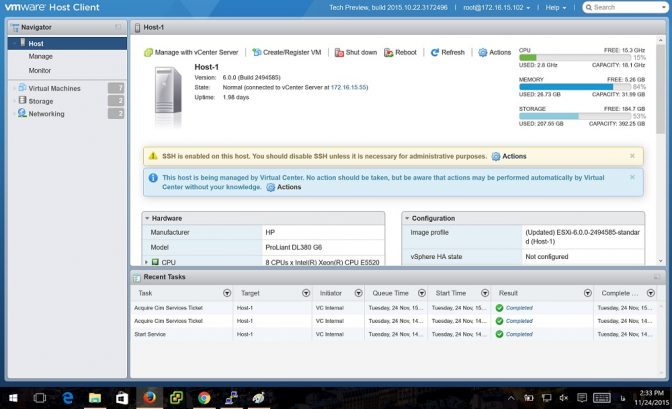Click the vSphere HA state row

click(523, 256)
